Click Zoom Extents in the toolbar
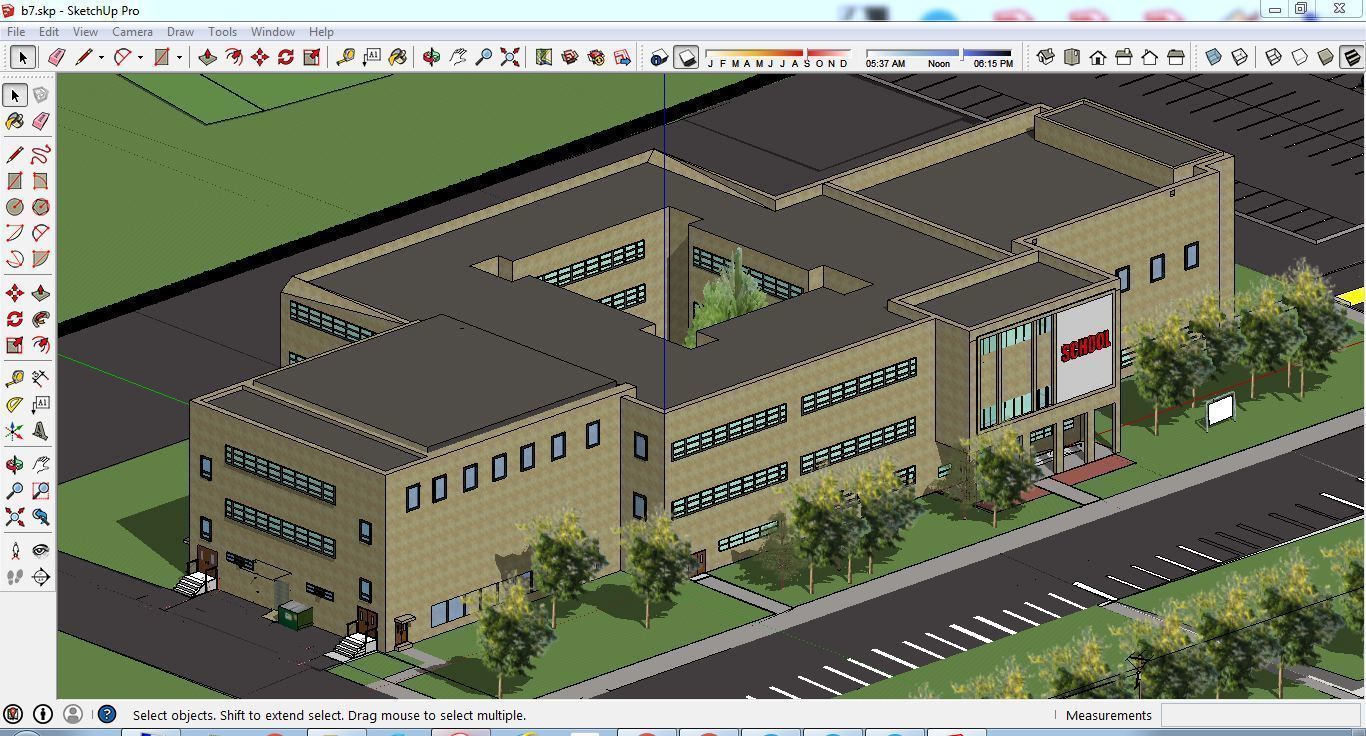Image resolution: width=1366 pixels, height=736 pixels. [x=508, y=57]
